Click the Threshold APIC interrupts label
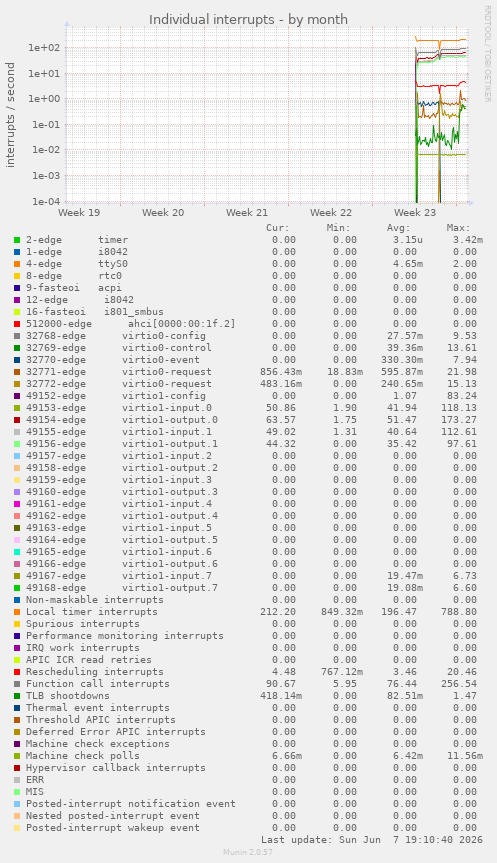 (x=101, y=720)
